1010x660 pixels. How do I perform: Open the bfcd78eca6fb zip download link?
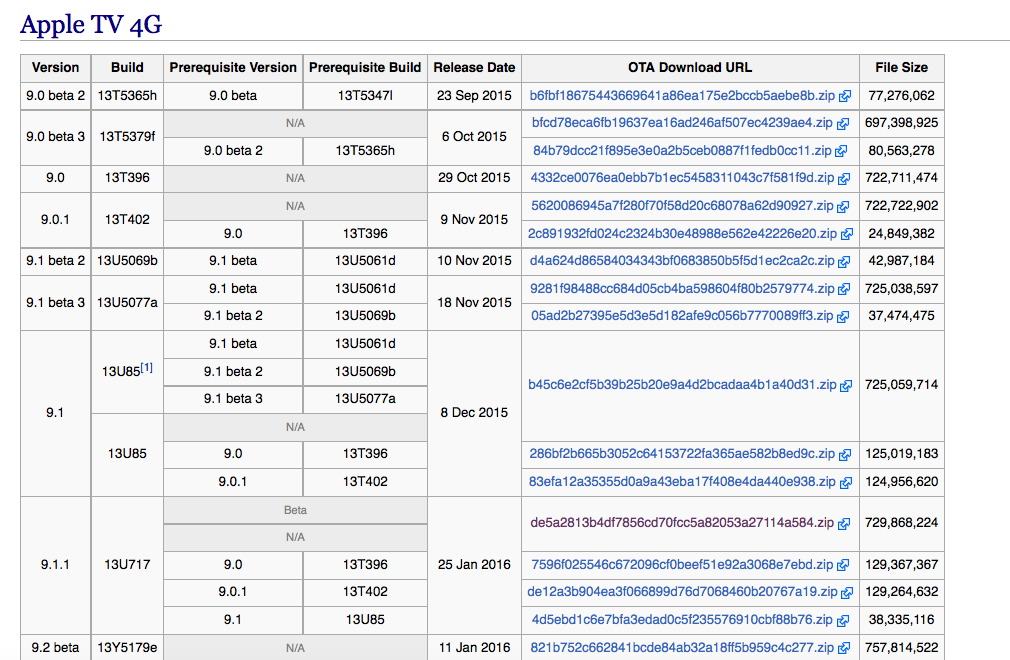[682, 122]
